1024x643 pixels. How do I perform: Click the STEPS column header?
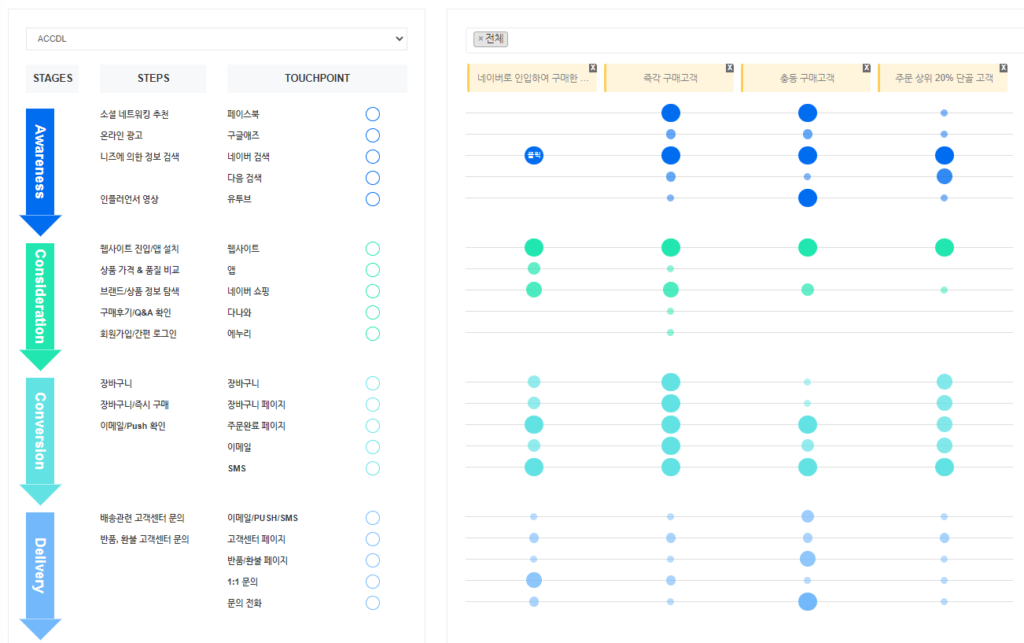coord(153,78)
